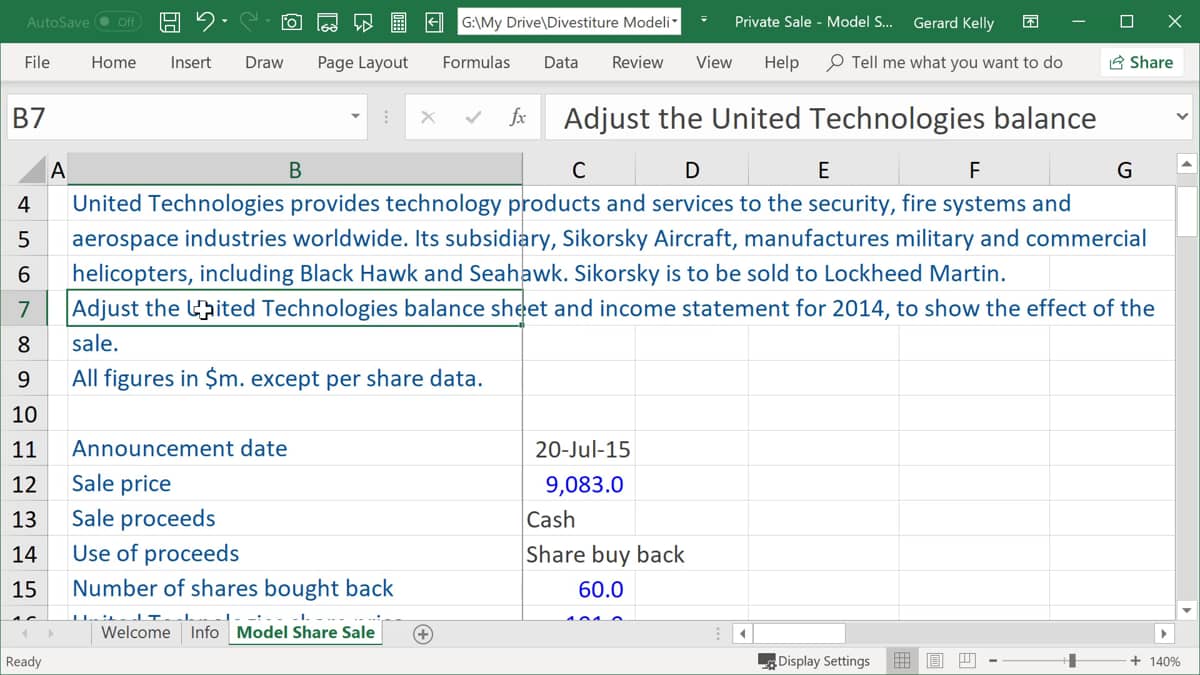Screen dimensions: 1200x675
Task: Switch to Page Break Preview icon
Action: [967, 661]
